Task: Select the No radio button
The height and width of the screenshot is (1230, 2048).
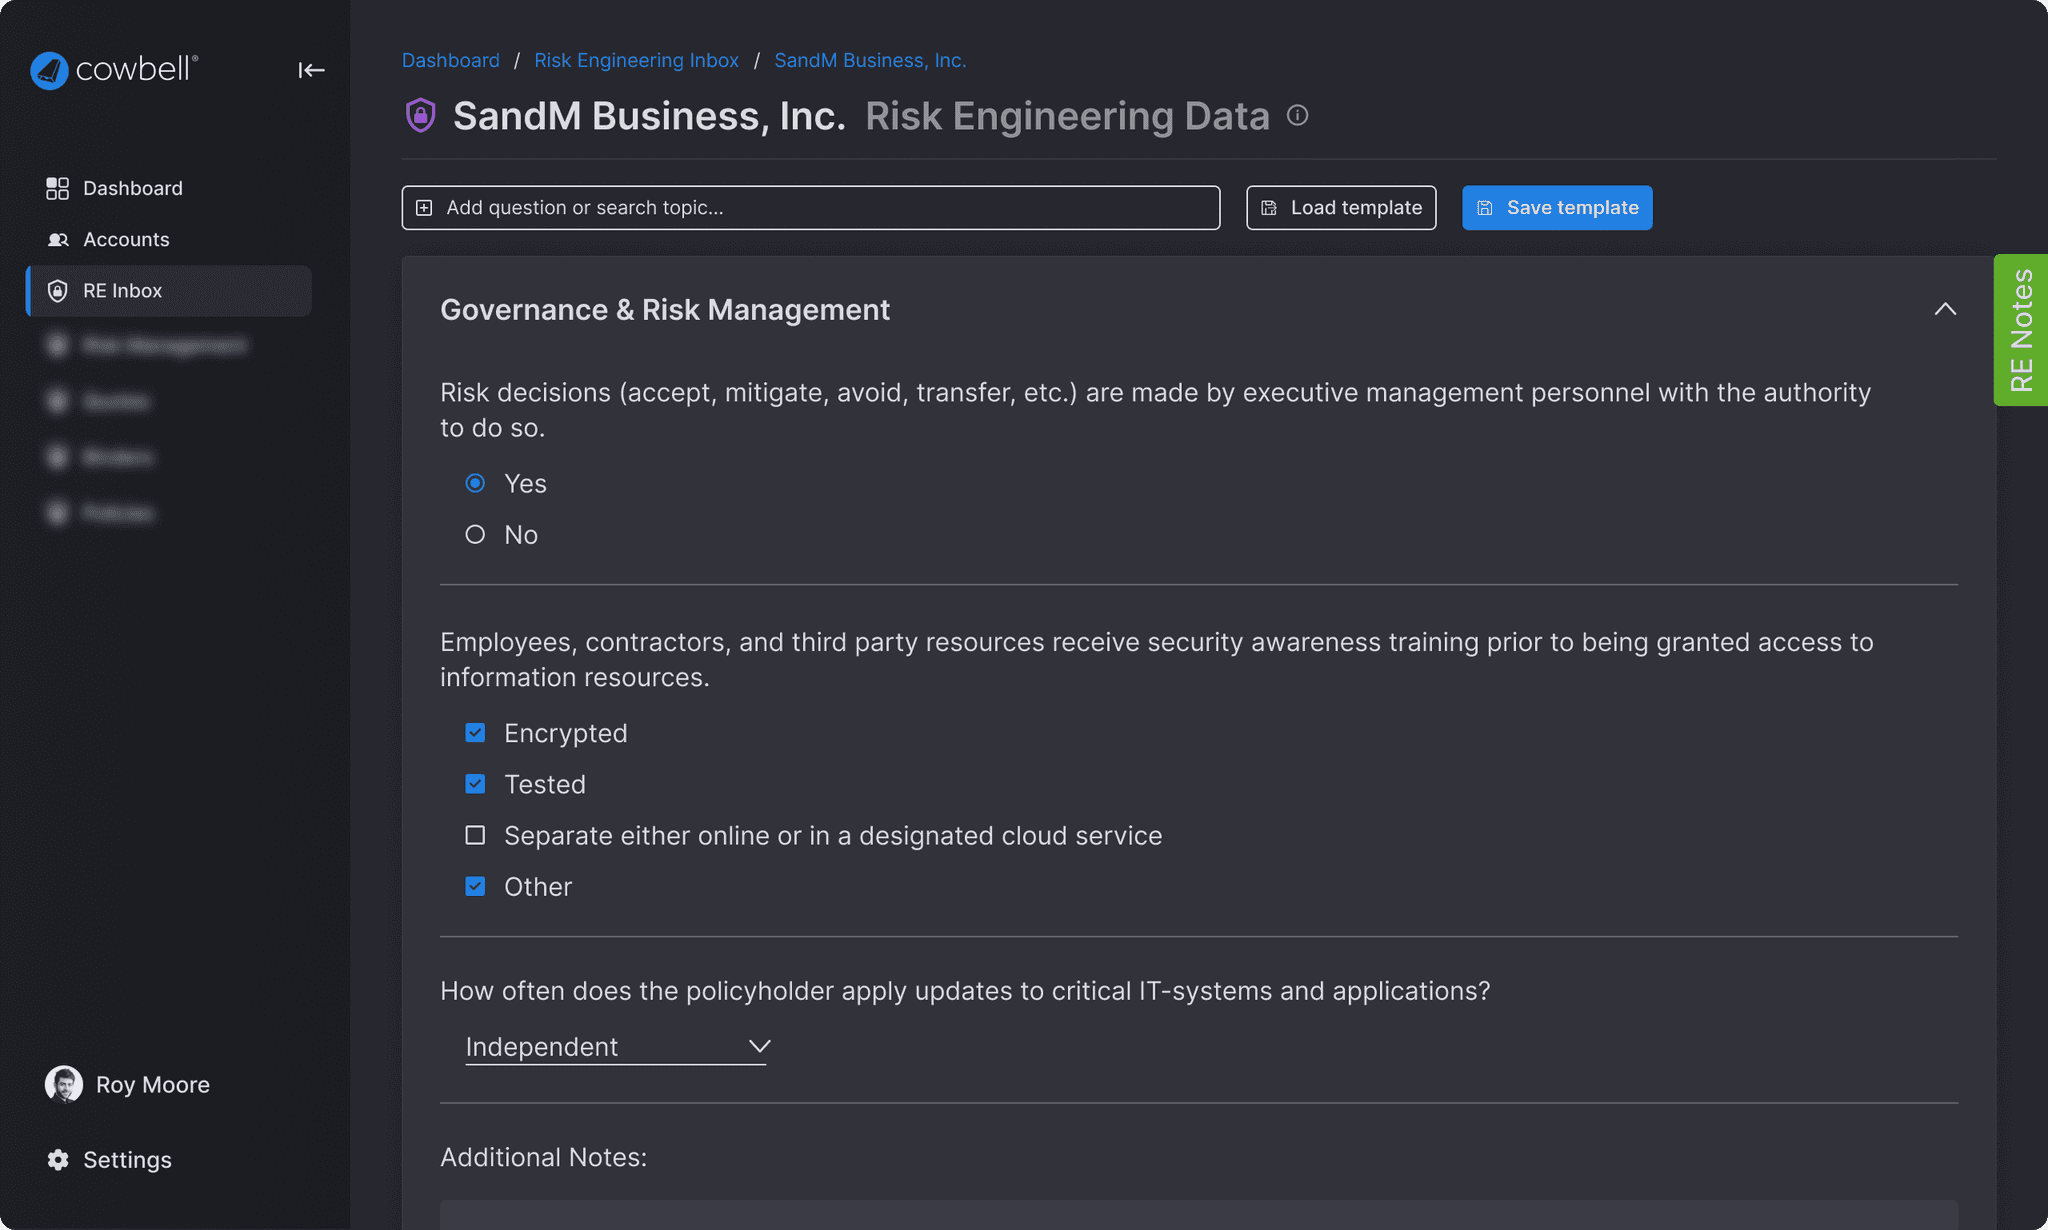Action: 475,534
